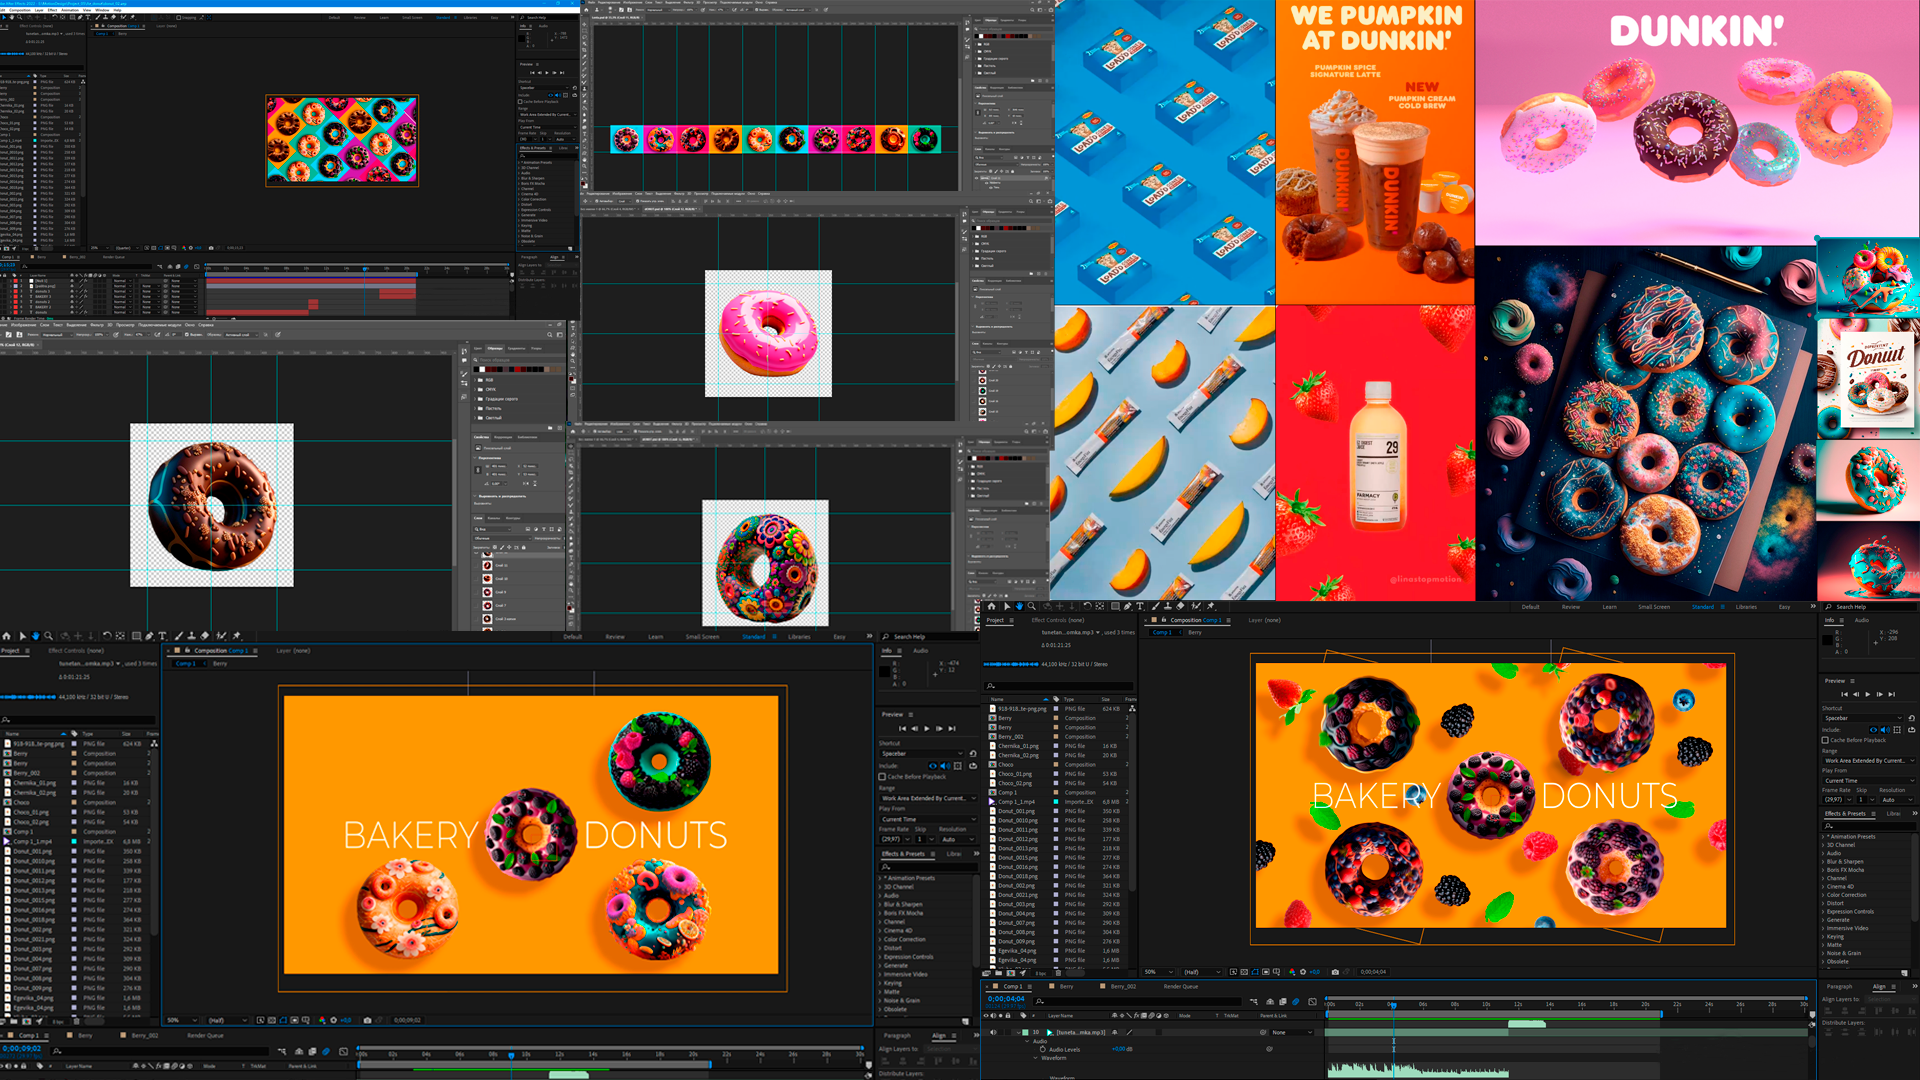Select the Zoom tool in the four-donut After Effects window
Screen dimensions: 1920x1080
[48, 636]
